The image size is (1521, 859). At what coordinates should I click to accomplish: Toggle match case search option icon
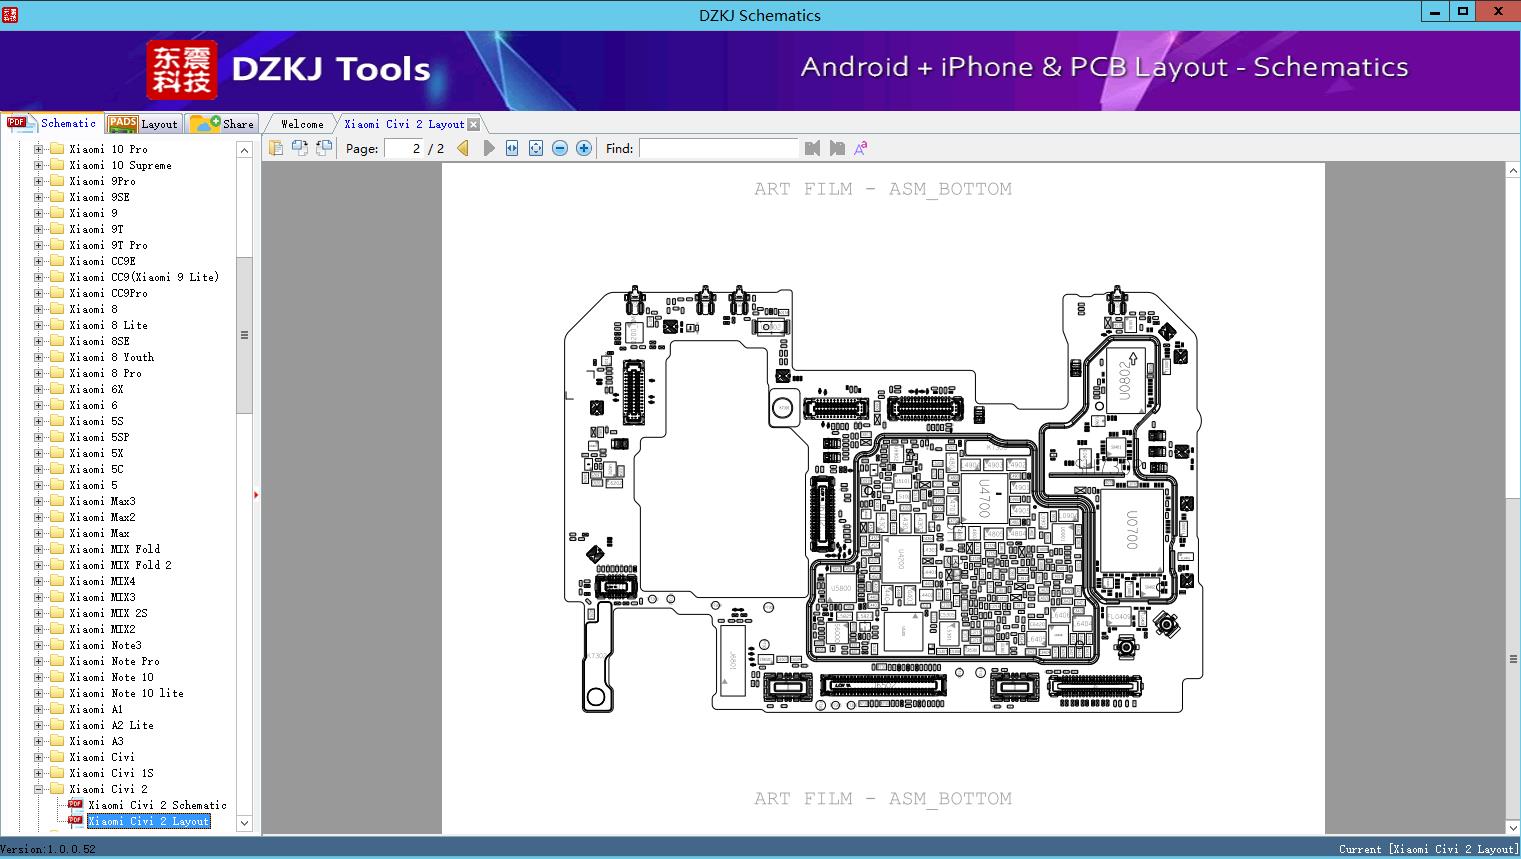860,148
